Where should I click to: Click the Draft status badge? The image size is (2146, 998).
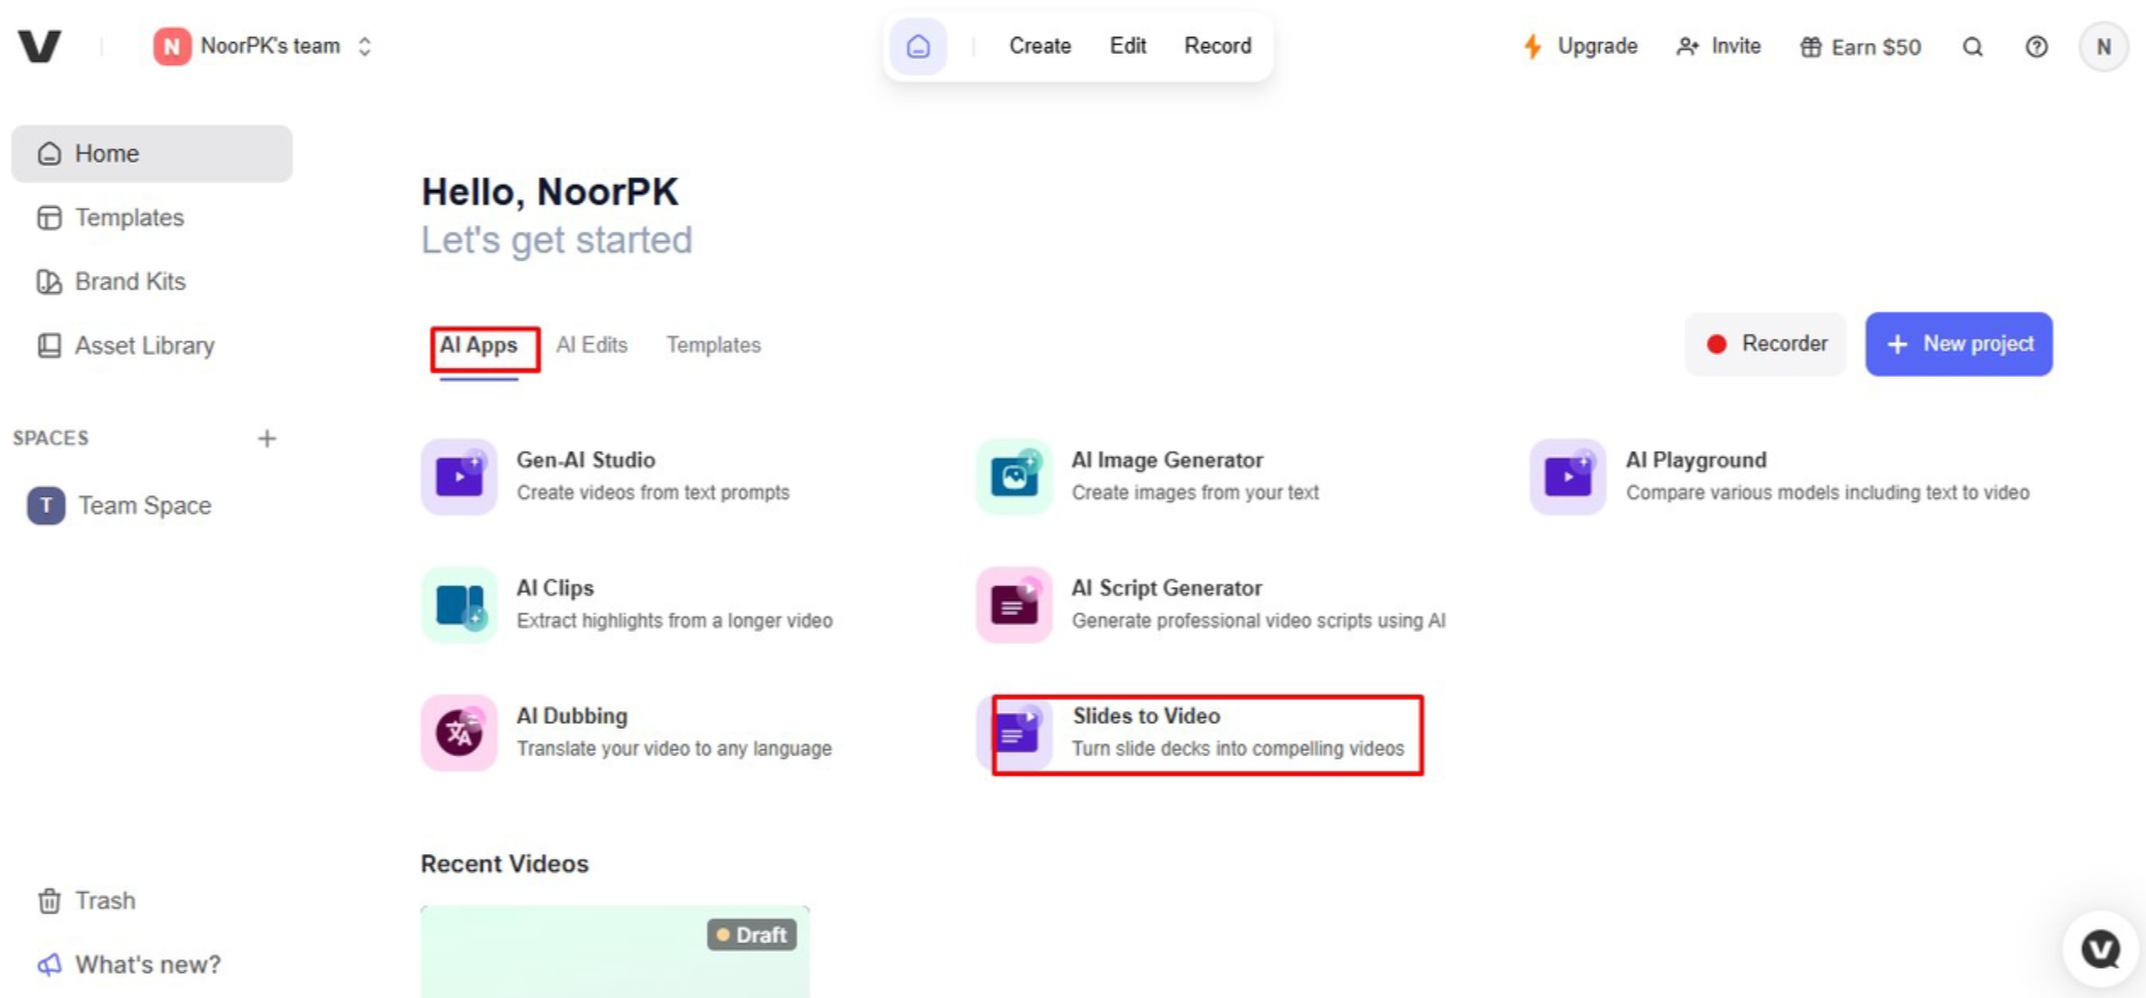click(x=752, y=935)
